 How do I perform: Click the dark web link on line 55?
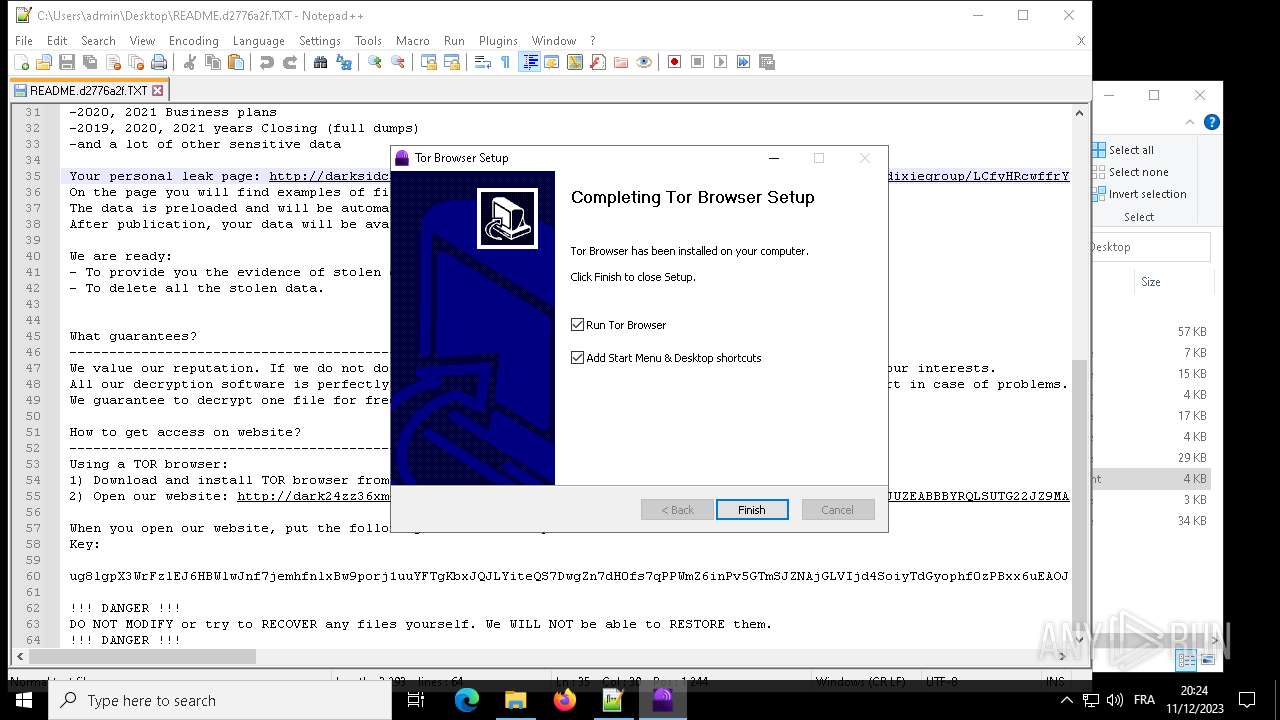coord(653,496)
